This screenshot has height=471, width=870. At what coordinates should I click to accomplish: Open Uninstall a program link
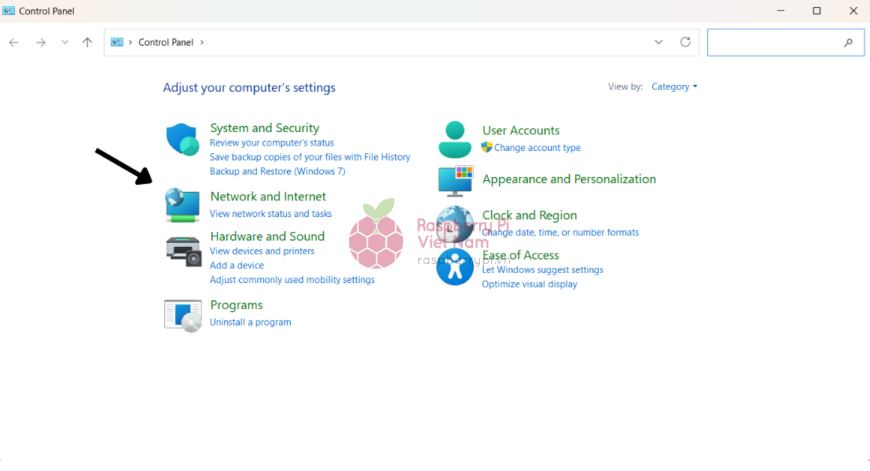[250, 322]
